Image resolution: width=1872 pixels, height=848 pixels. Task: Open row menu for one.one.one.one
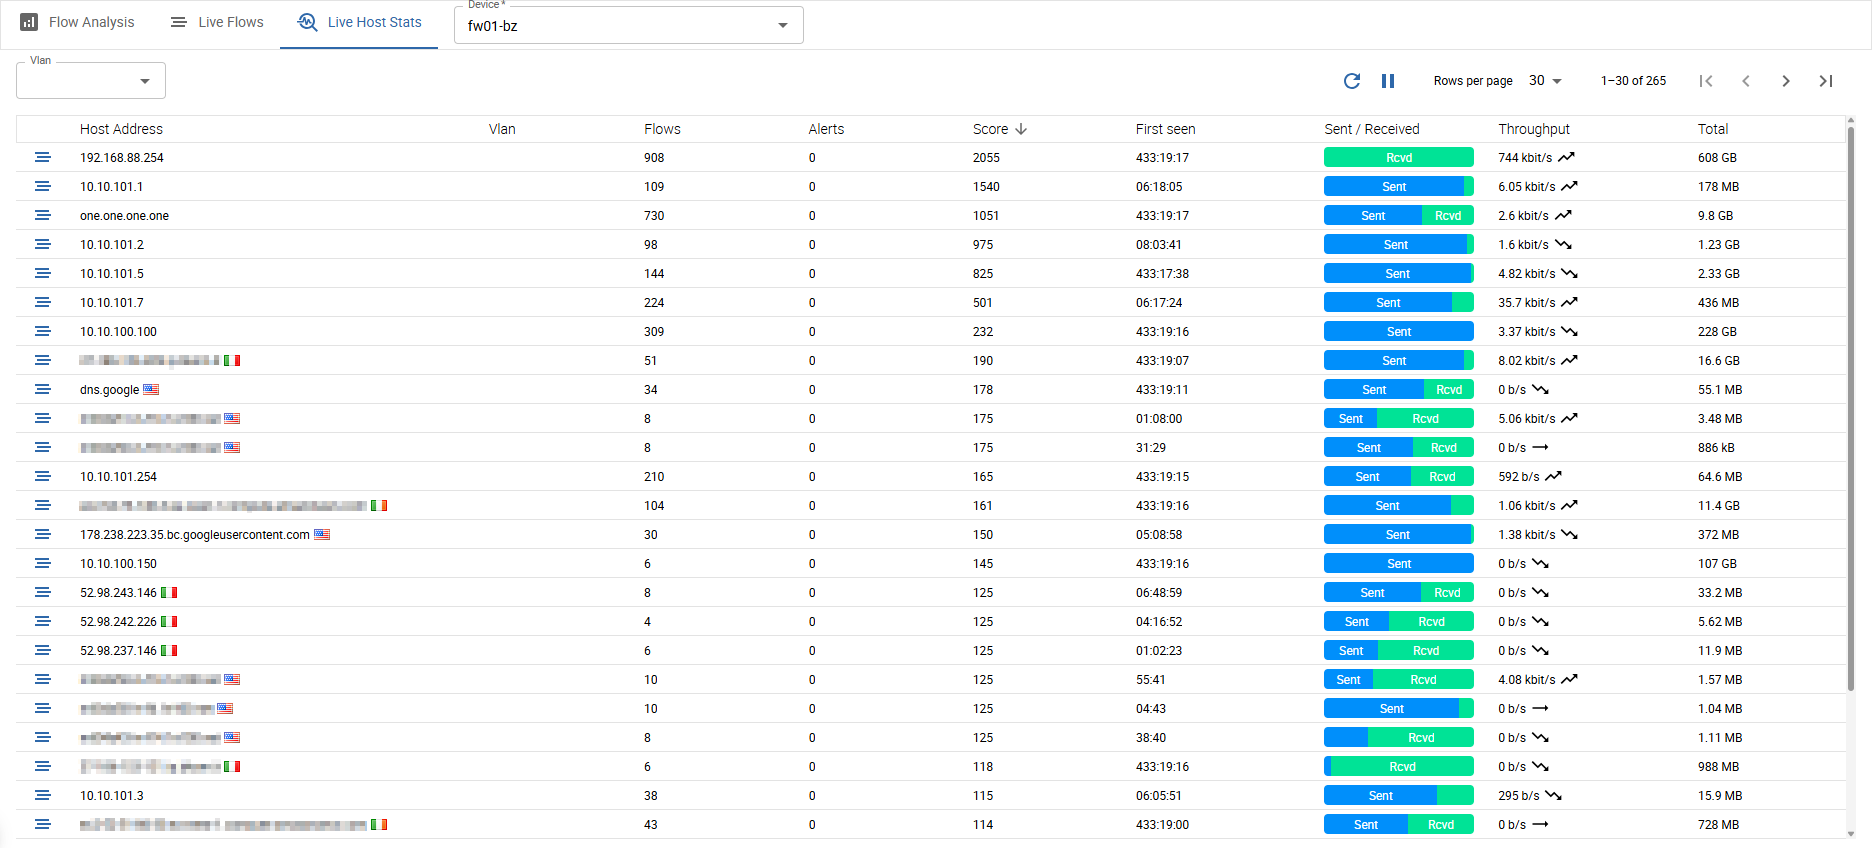[42, 216]
